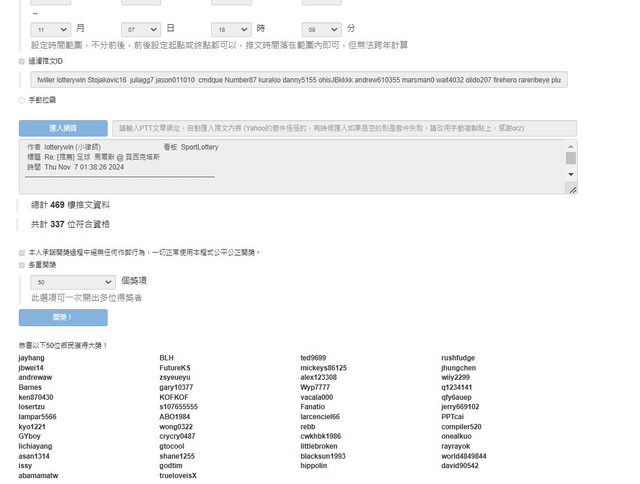Open the month dropdown showing 11
The image size is (640, 484).
pos(50,30)
